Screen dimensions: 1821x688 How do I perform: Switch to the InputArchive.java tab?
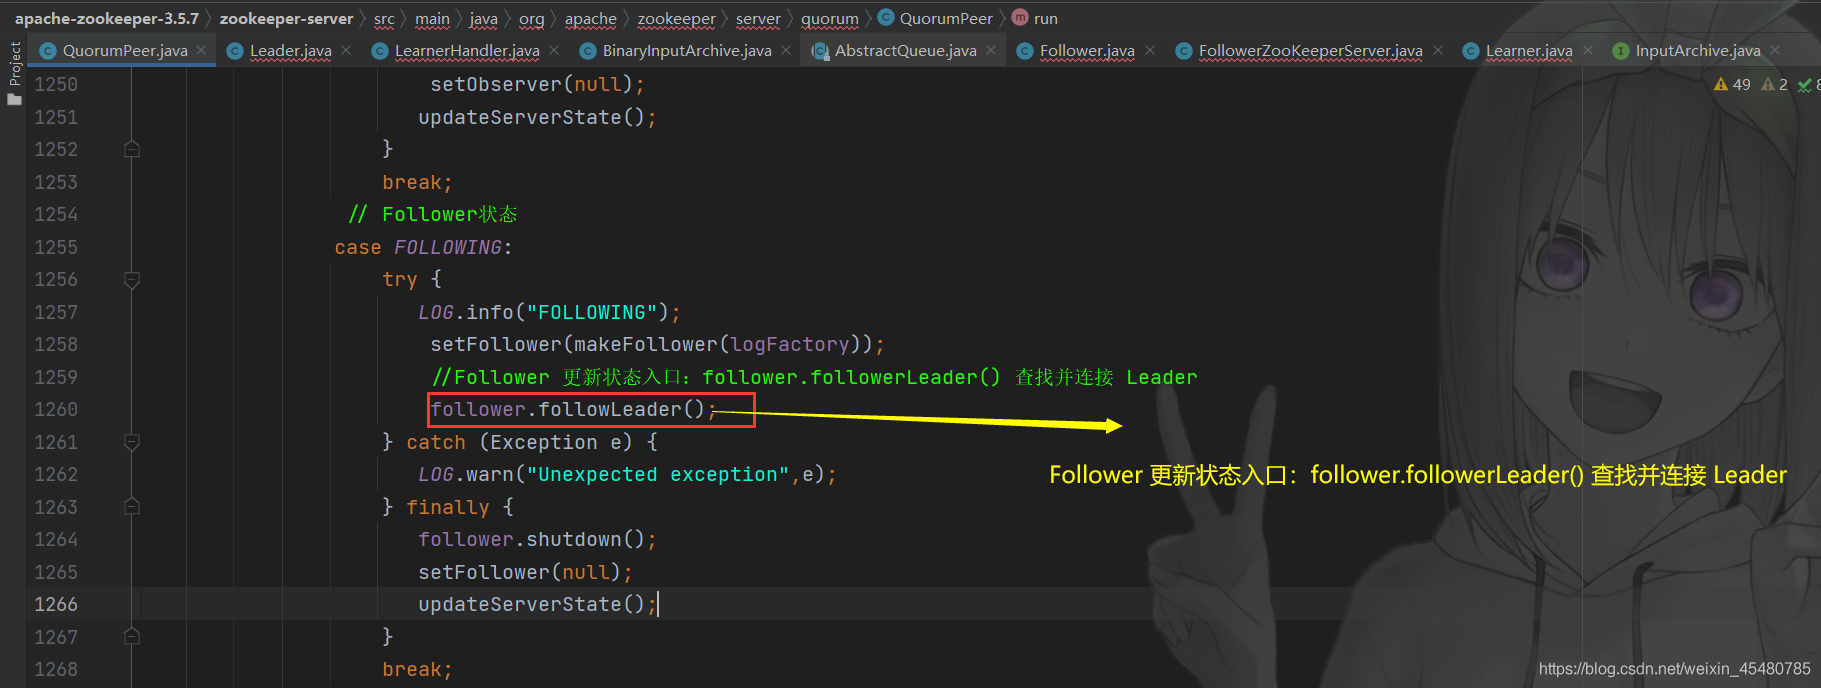pos(1698,50)
